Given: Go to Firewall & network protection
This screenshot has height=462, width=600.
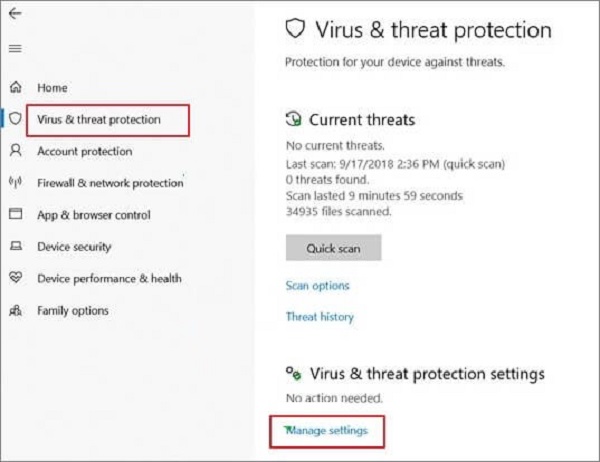Looking at the screenshot, I should [110, 183].
